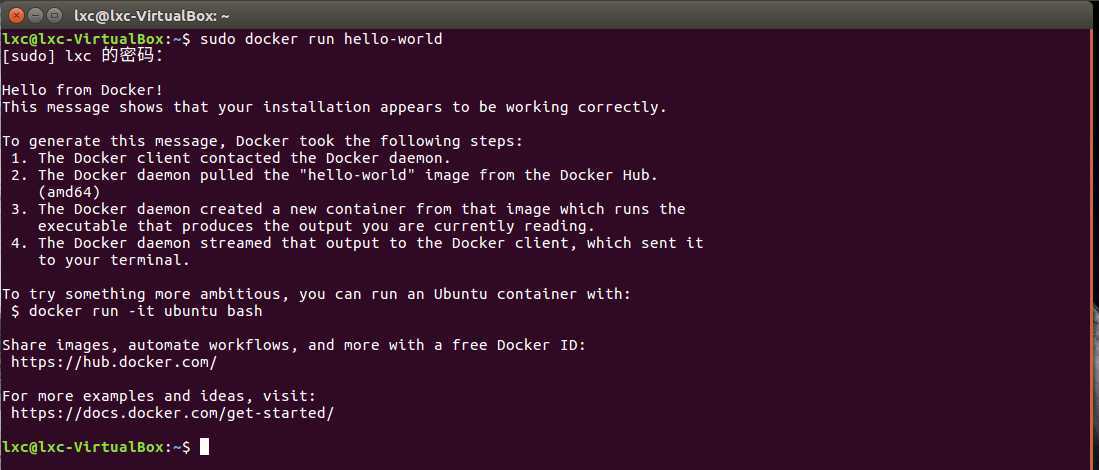The width and height of the screenshot is (1099, 470).
Task: Close the terminal window with the red button
Action: (x=16, y=15)
